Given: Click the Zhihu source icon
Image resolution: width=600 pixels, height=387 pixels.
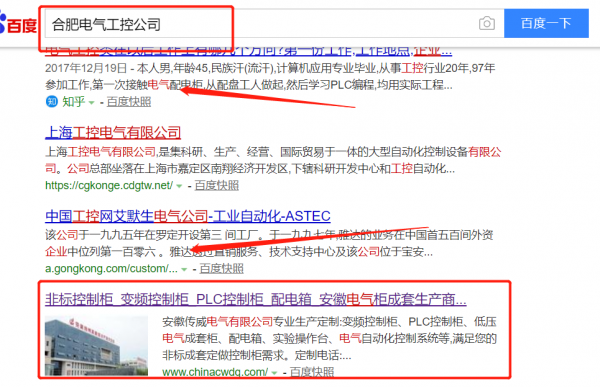Looking at the screenshot, I should click(x=52, y=102).
